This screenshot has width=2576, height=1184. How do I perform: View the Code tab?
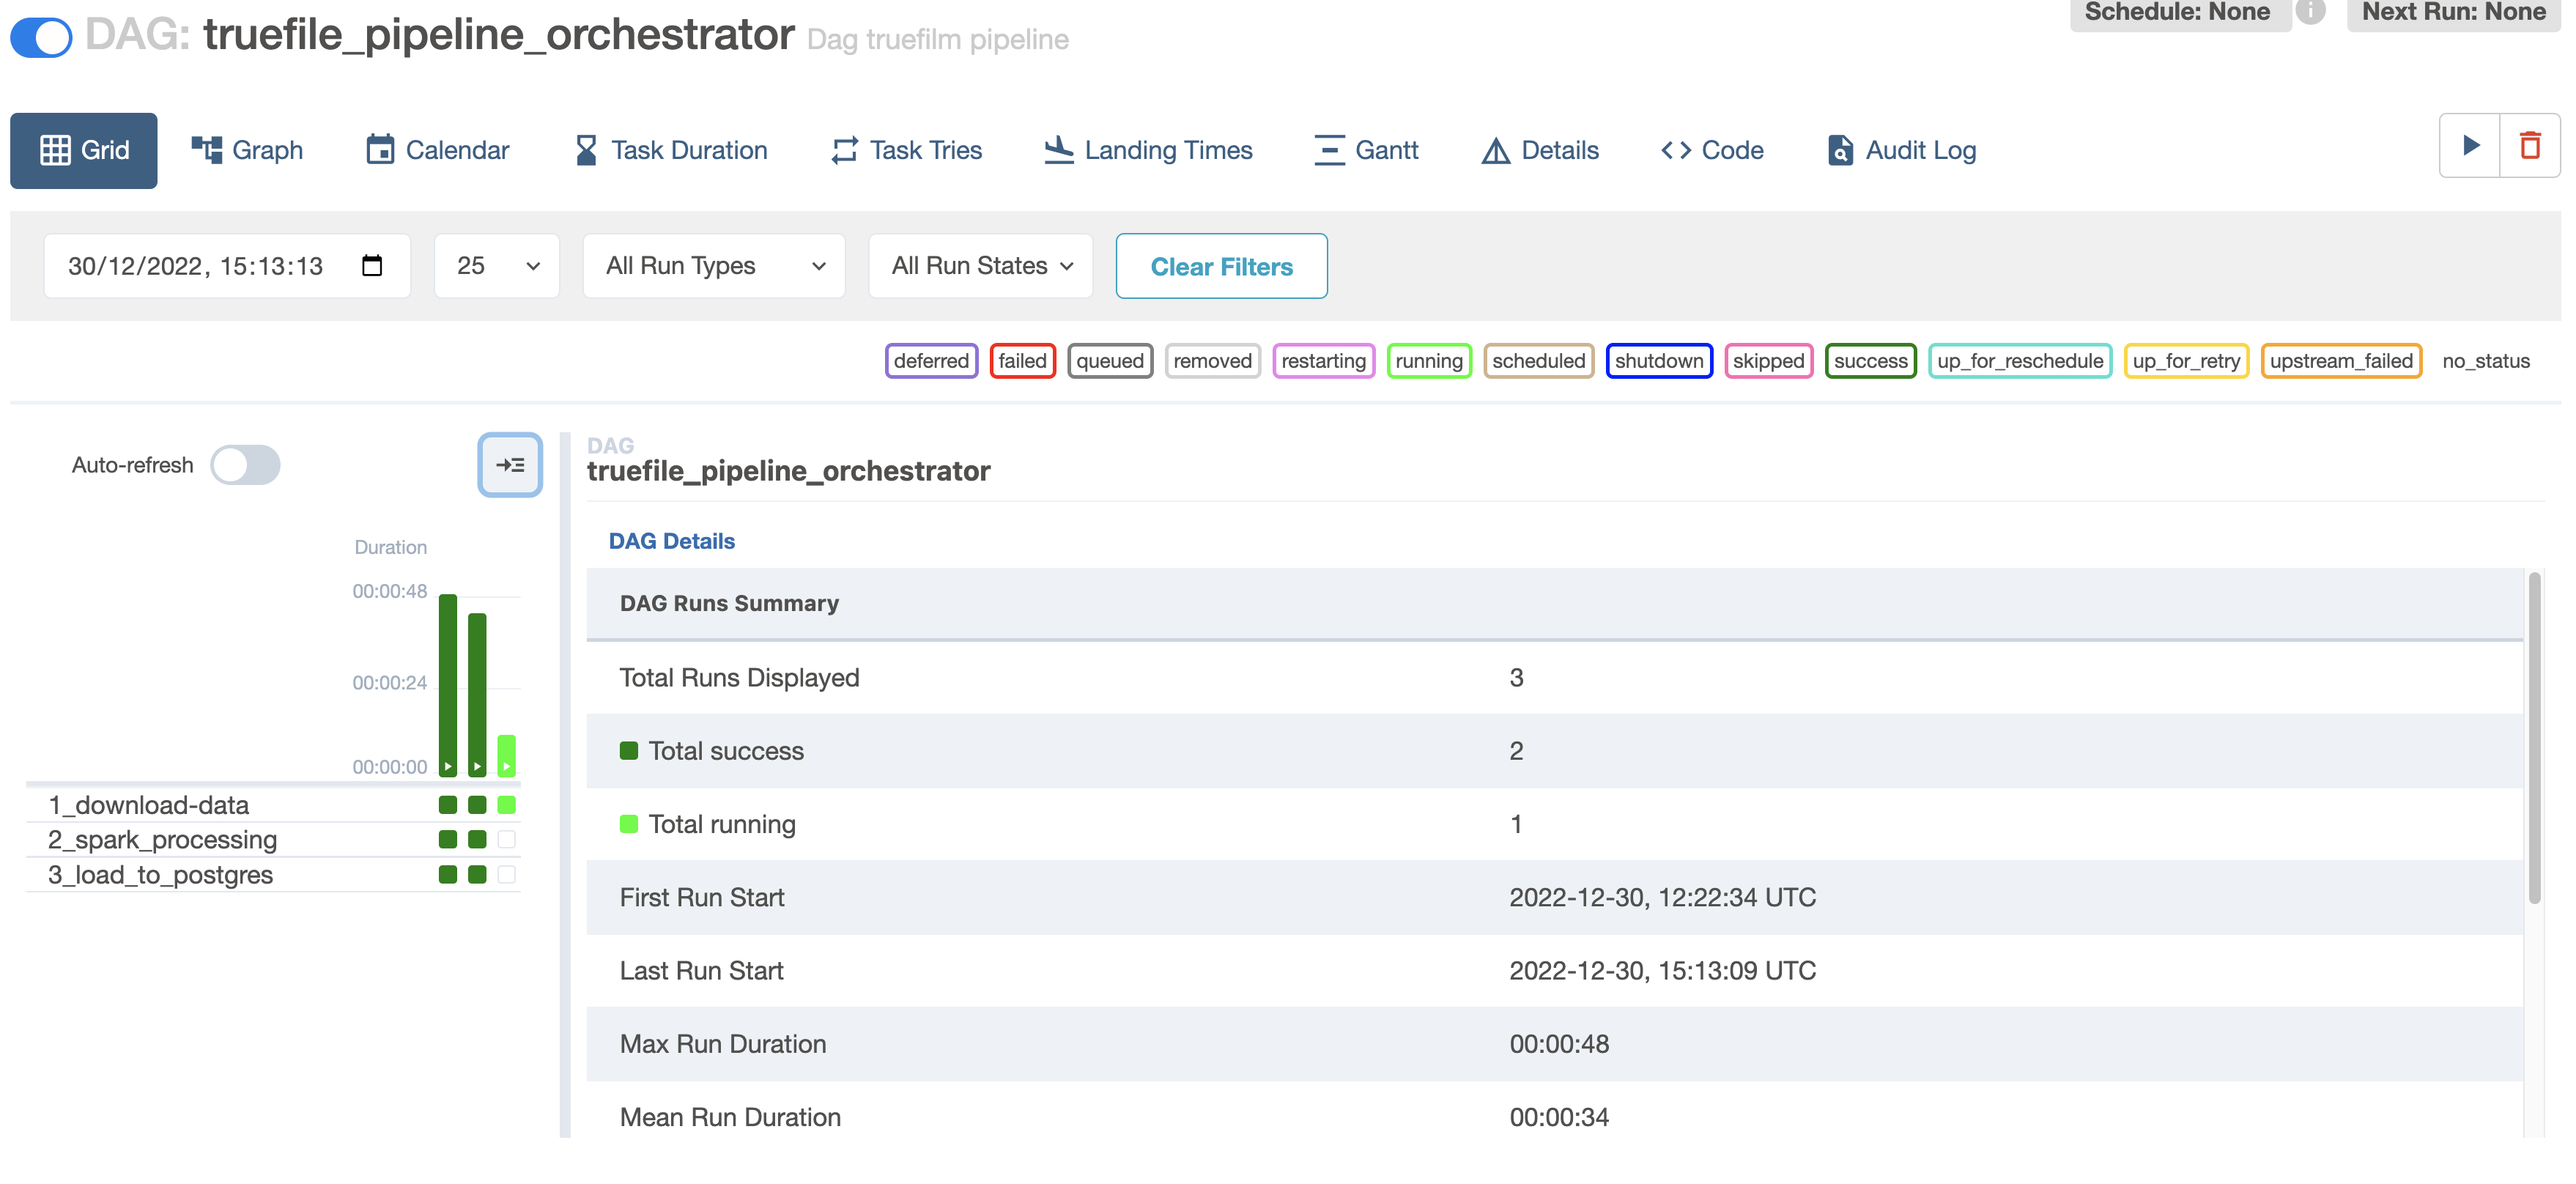pos(1712,150)
